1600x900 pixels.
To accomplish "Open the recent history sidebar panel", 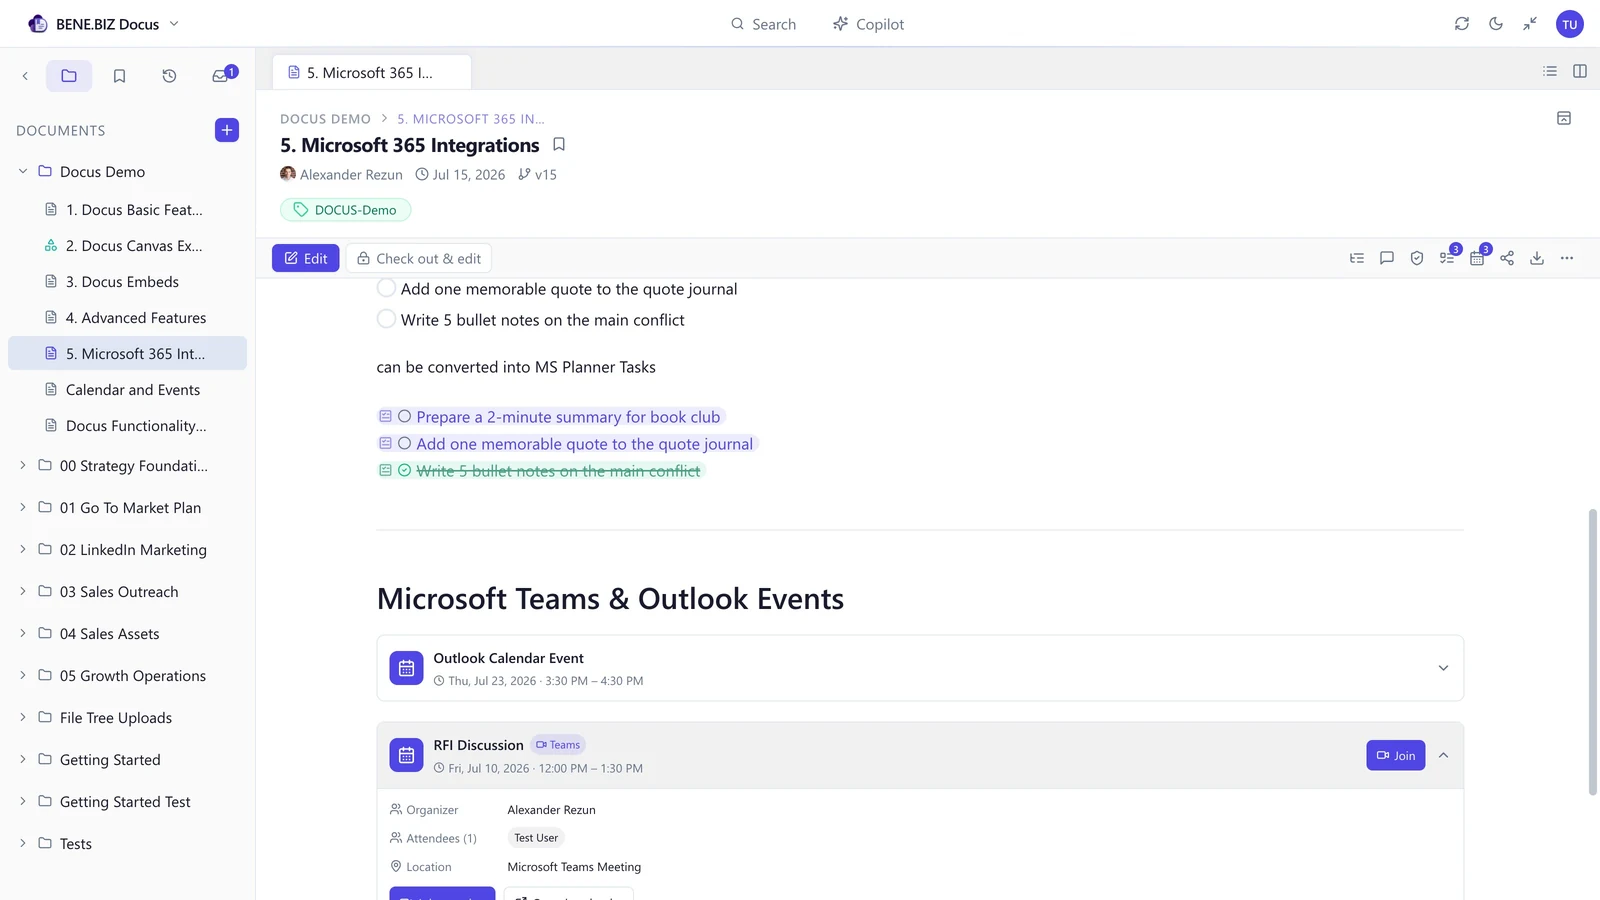I will [x=169, y=76].
